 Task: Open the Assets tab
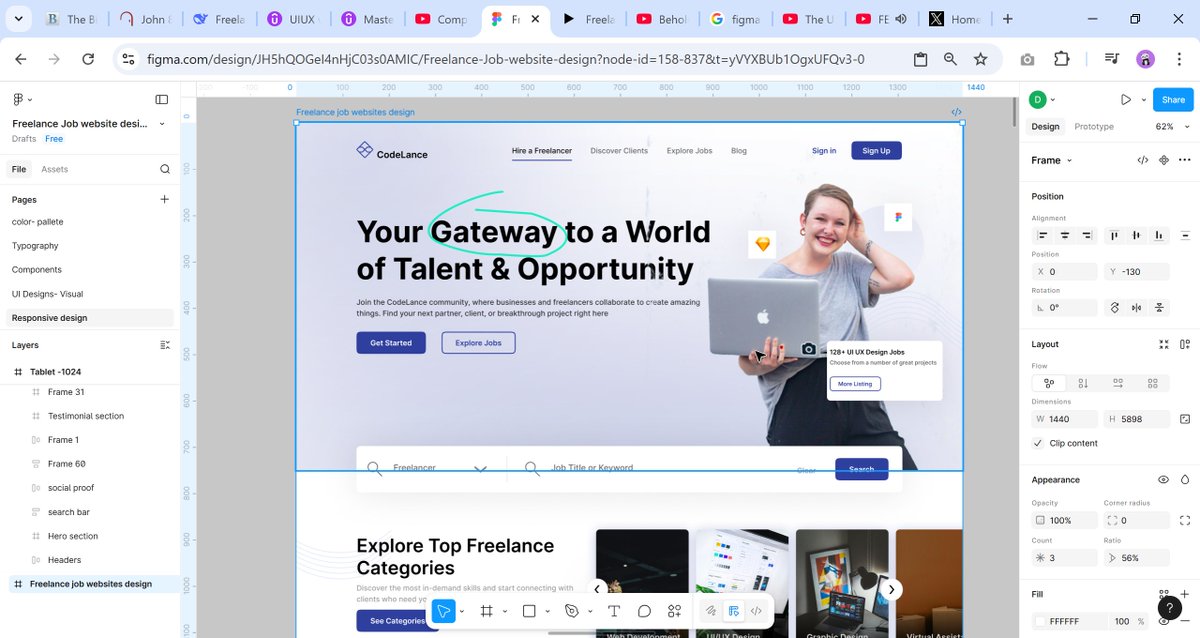(x=54, y=169)
